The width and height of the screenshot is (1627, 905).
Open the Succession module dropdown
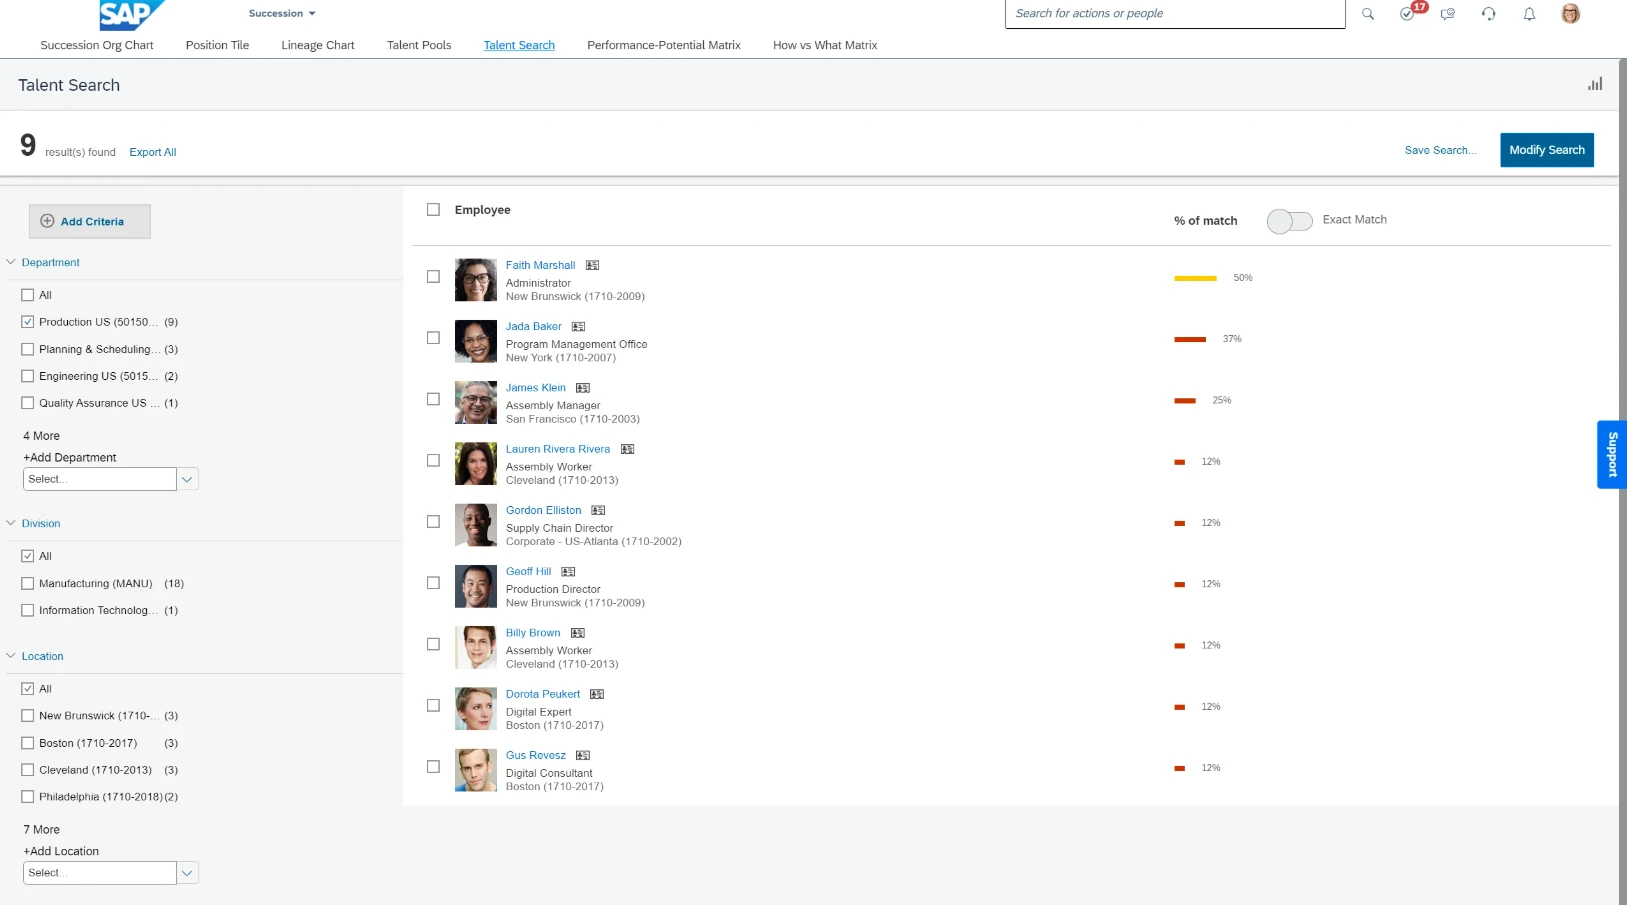pos(282,14)
